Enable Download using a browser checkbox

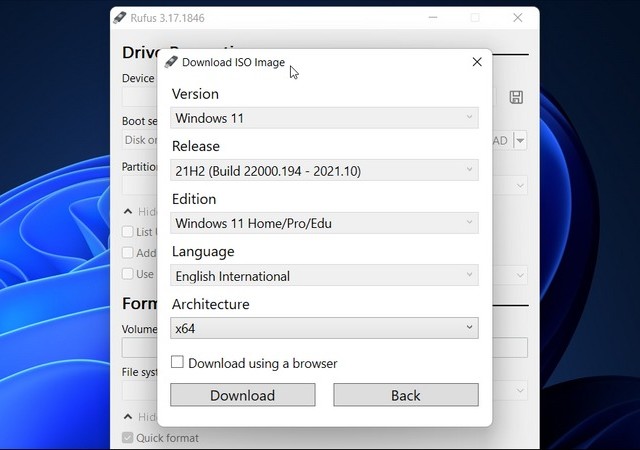click(x=177, y=363)
